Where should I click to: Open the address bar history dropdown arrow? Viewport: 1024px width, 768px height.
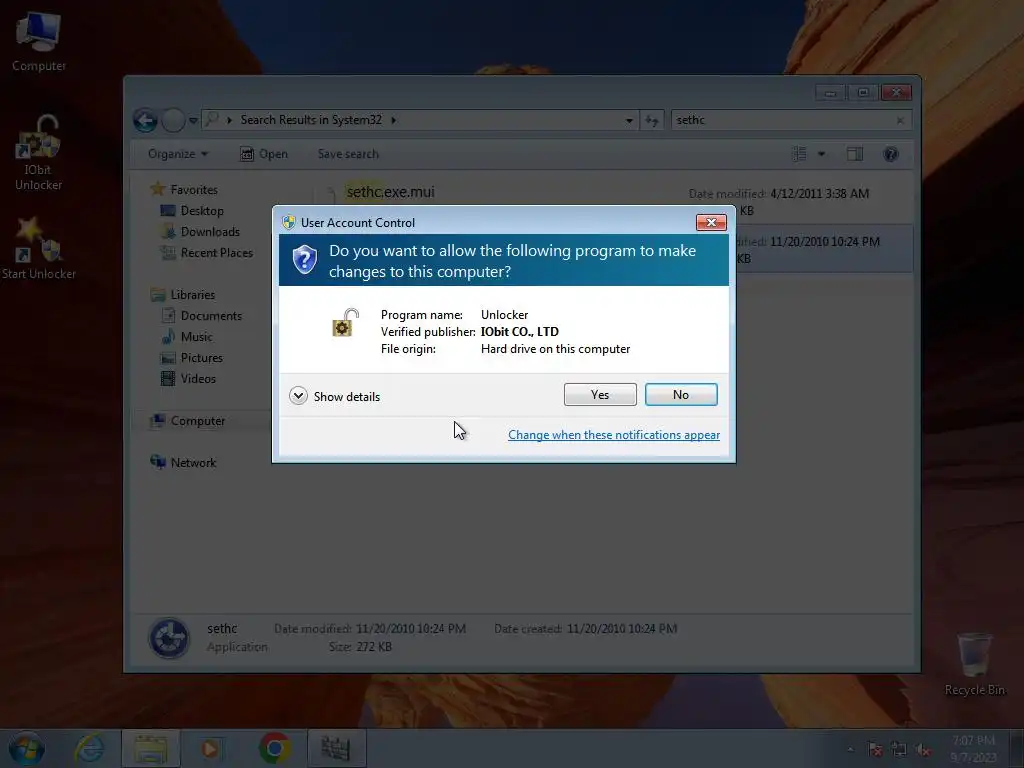629,120
